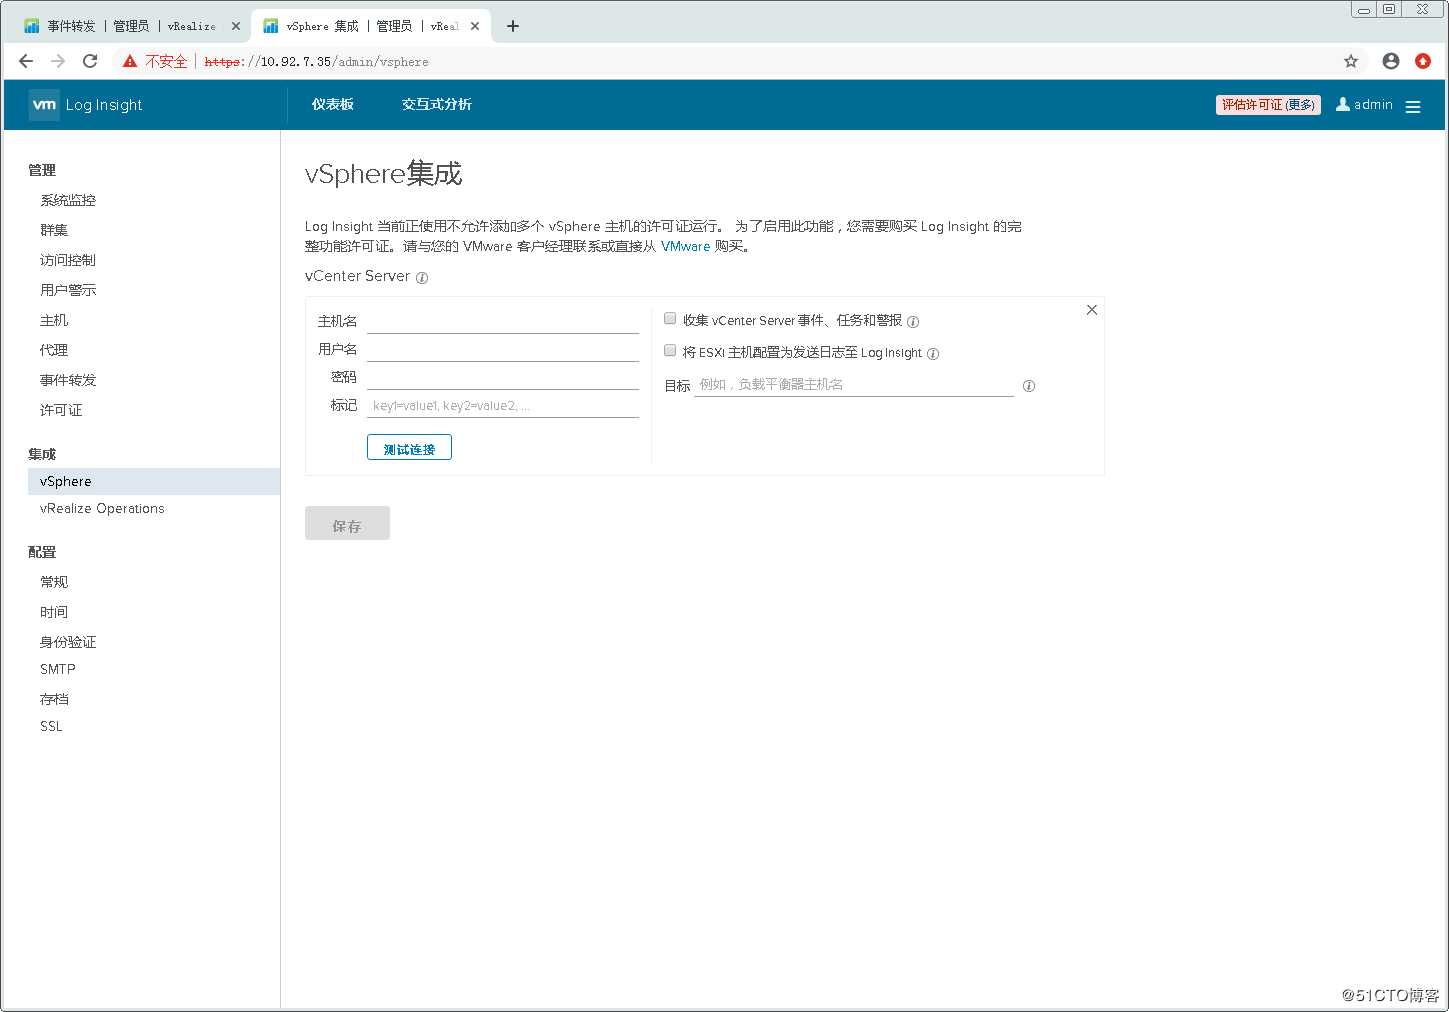Select the vSphere 集成 browser tab
Image resolution: width=1449 pixels, height=1012 pixels.
click(370, 26)
